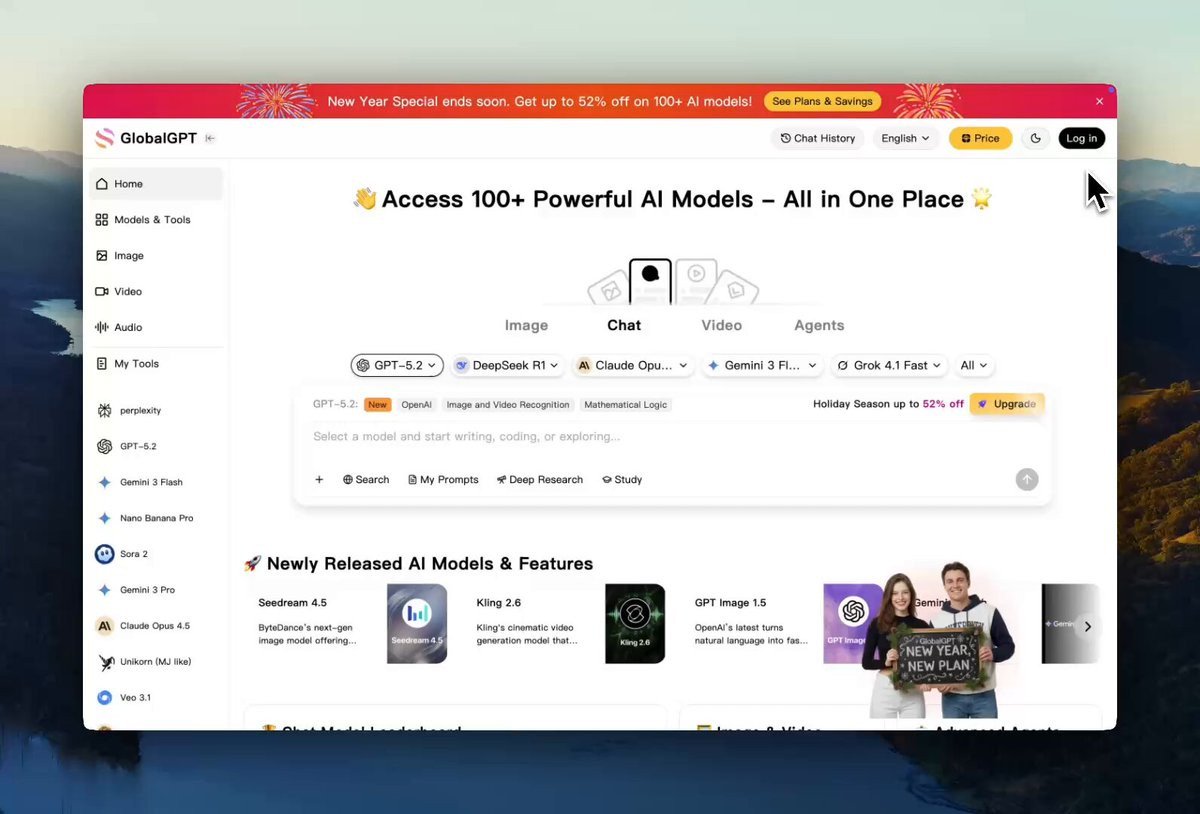Click the New Year New Plan promo image
Viewport: 1200px width, 814px height.
point(939,640)
